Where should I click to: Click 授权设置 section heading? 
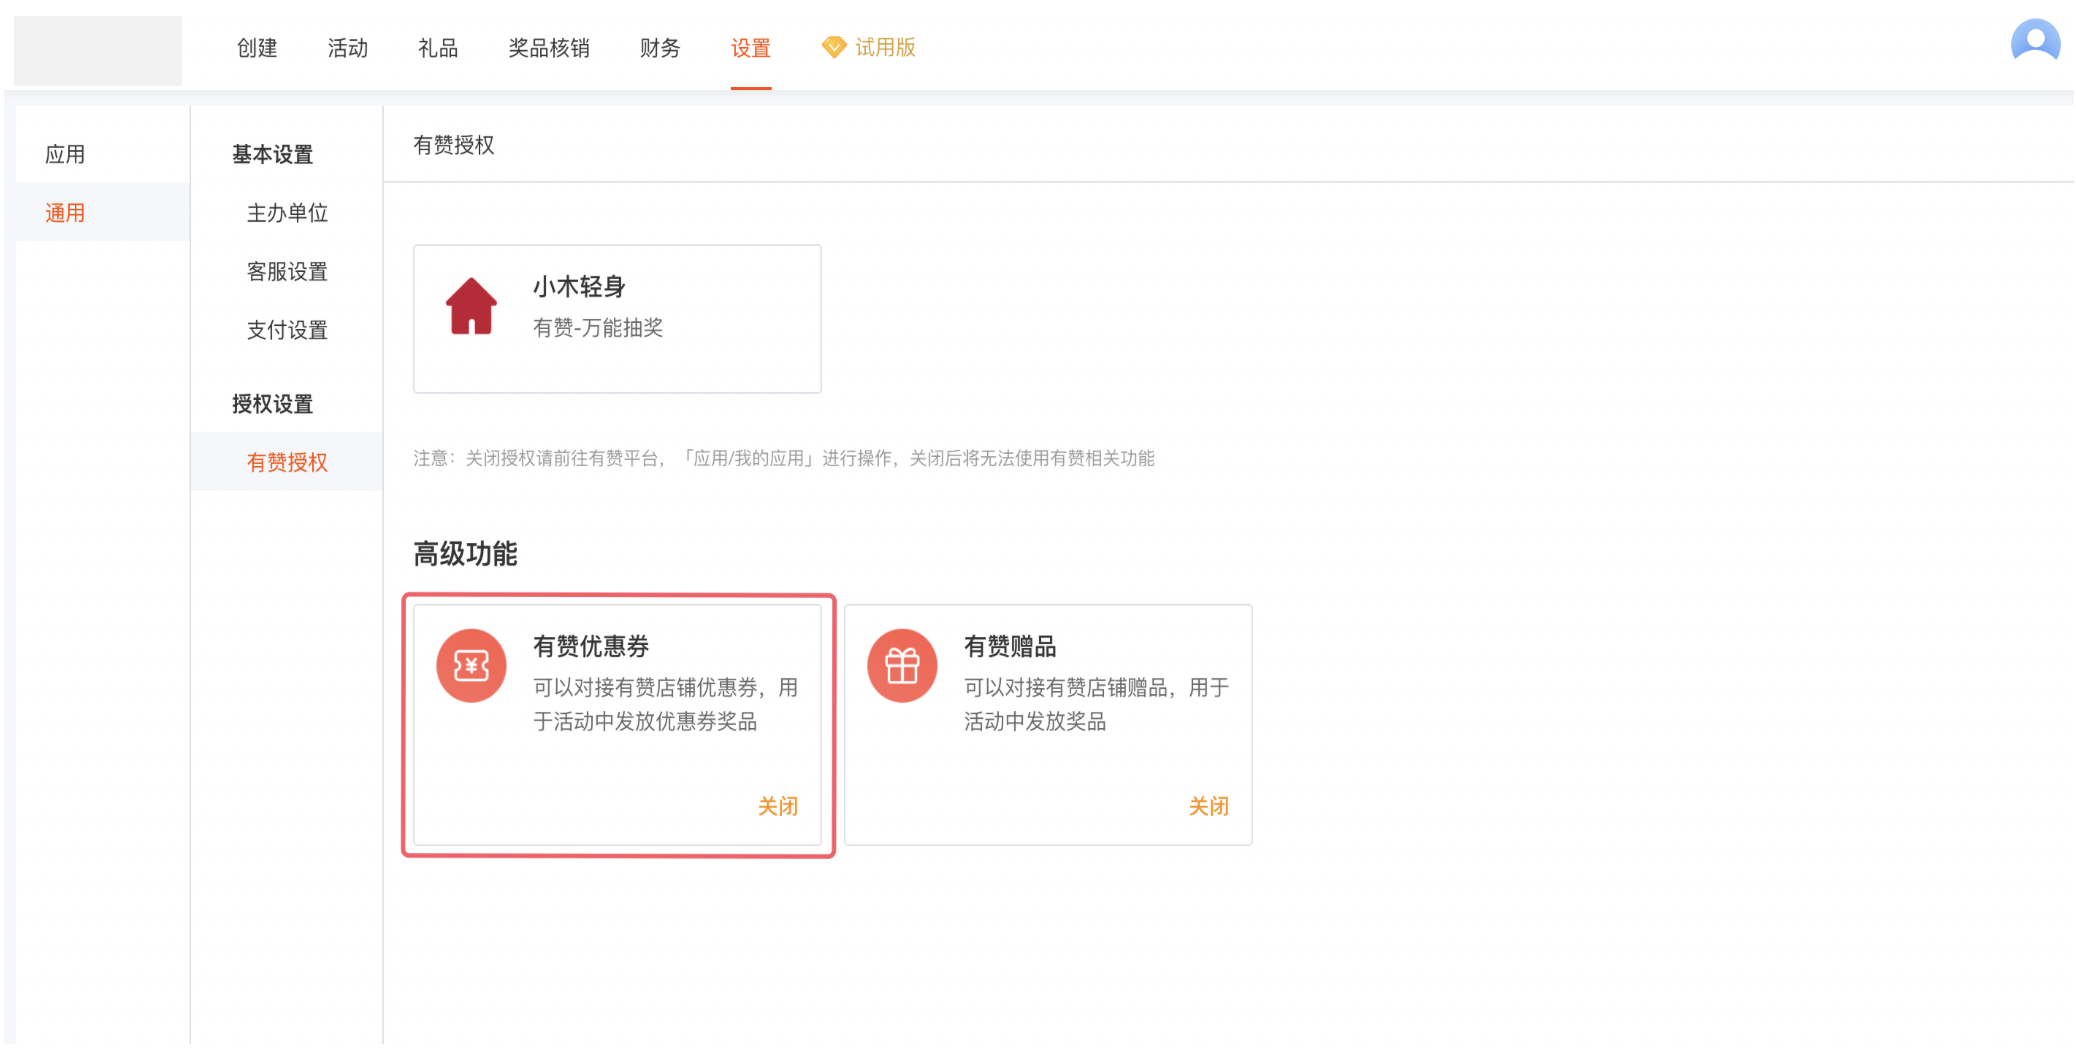coord(272,403)
